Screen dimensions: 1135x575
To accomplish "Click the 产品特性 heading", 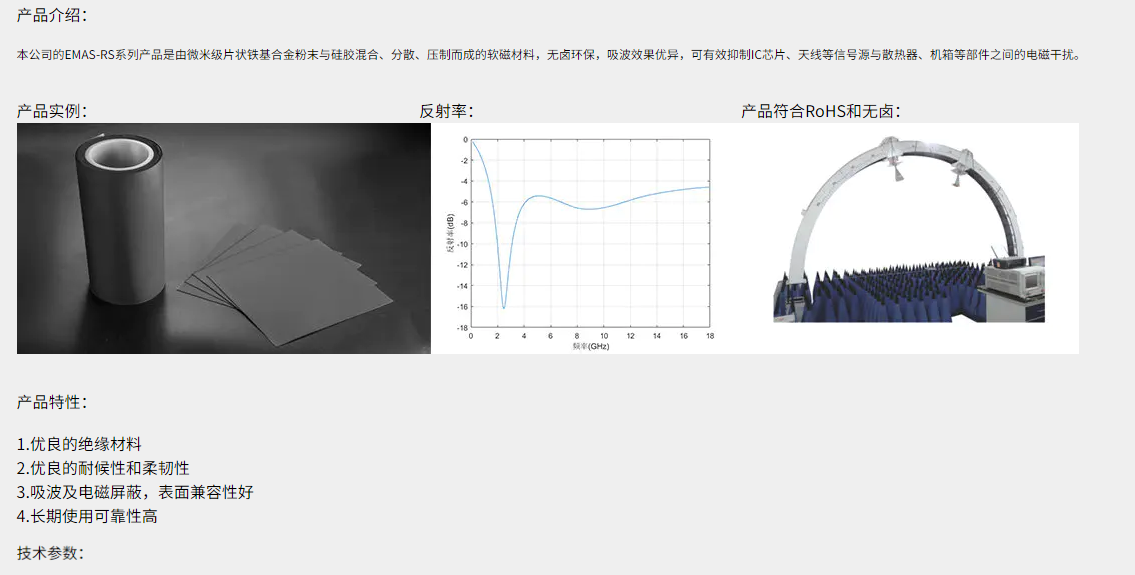I will click(x=52, y=402).
